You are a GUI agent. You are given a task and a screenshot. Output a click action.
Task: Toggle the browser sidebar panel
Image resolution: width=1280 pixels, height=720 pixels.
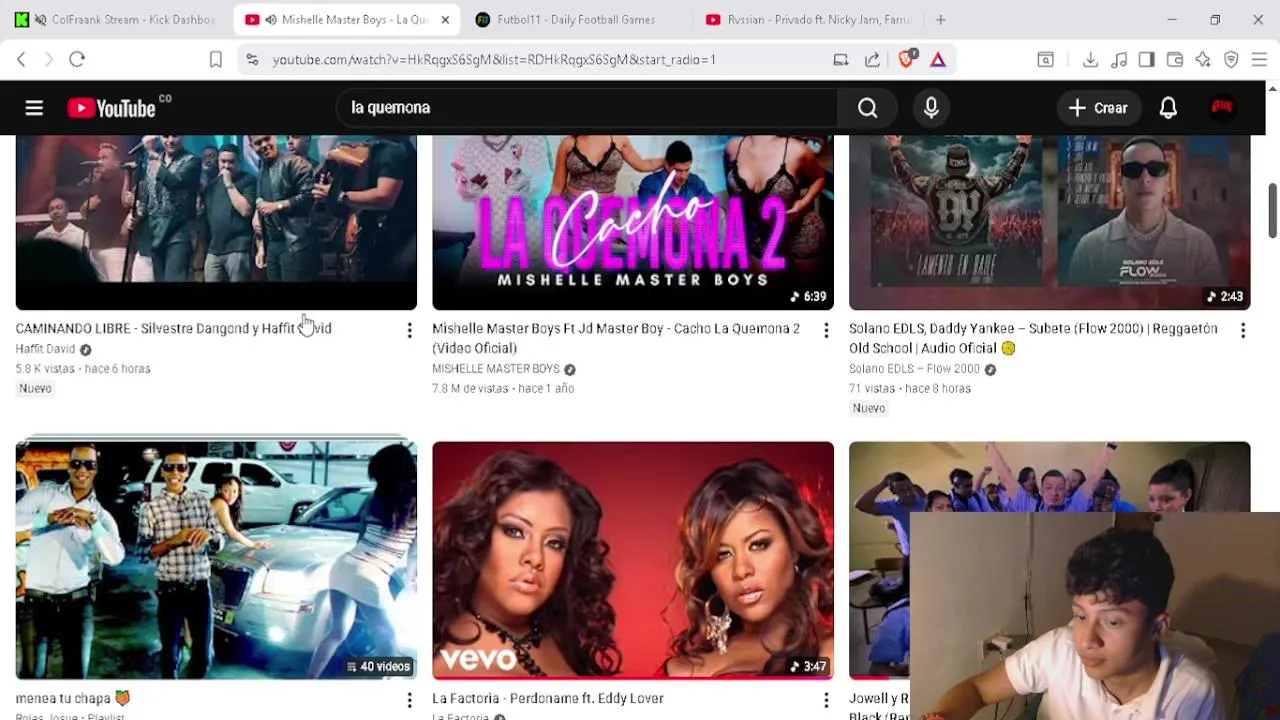[1147, 60]
